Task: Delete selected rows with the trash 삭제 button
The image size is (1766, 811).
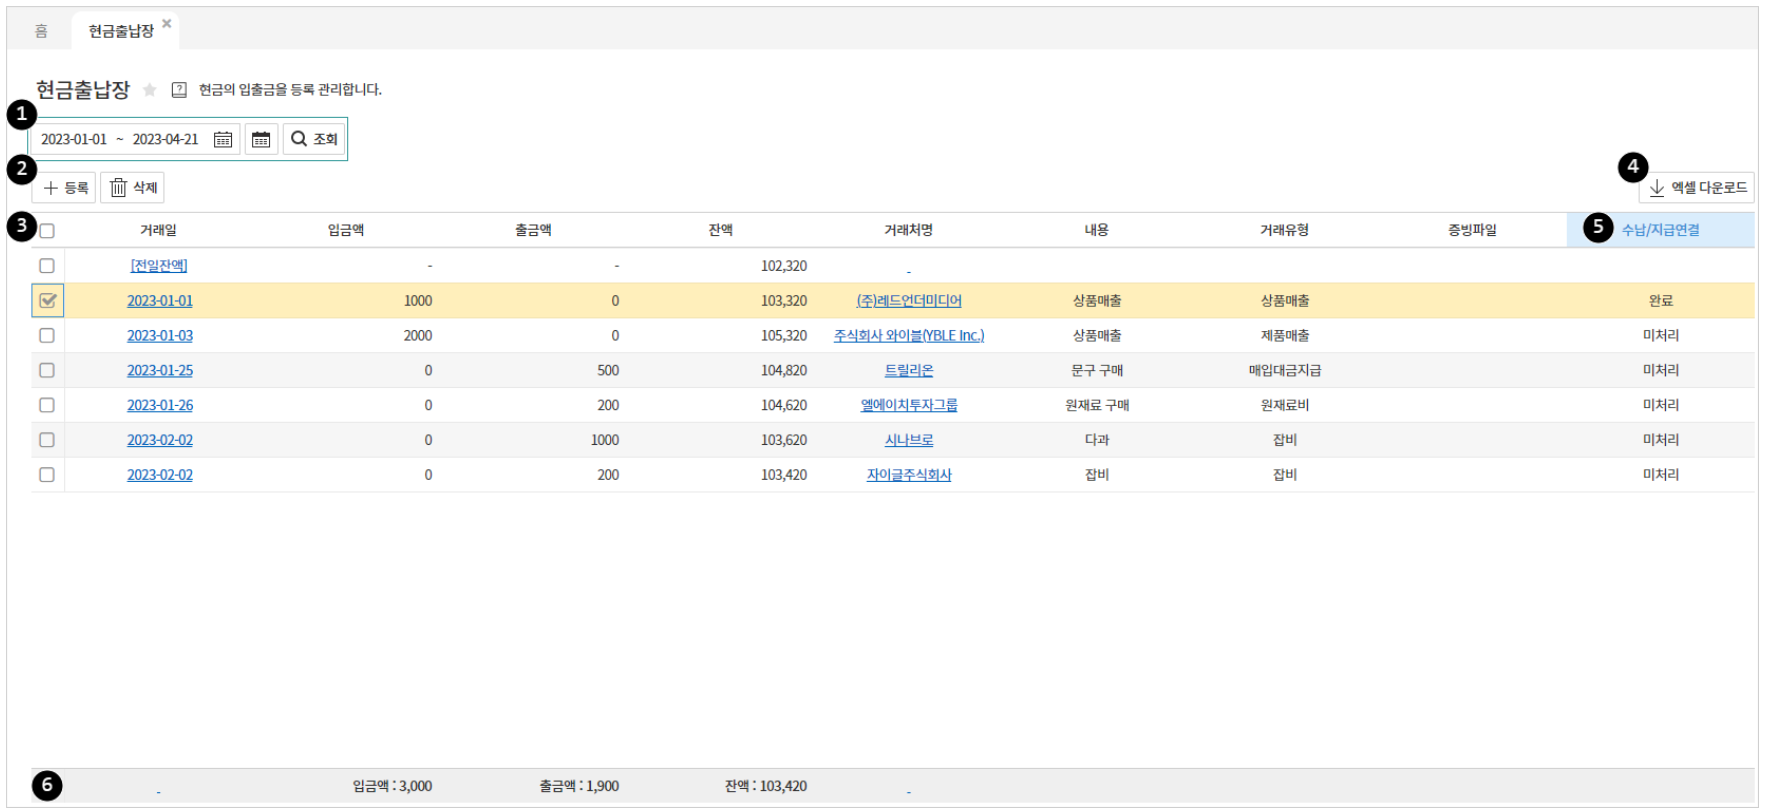Action: click(x=133, y=188)
